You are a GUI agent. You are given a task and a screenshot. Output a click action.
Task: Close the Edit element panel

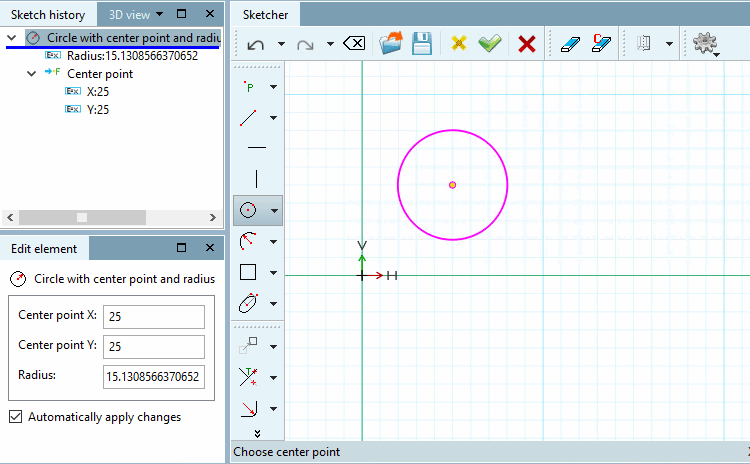click(210, 247)
